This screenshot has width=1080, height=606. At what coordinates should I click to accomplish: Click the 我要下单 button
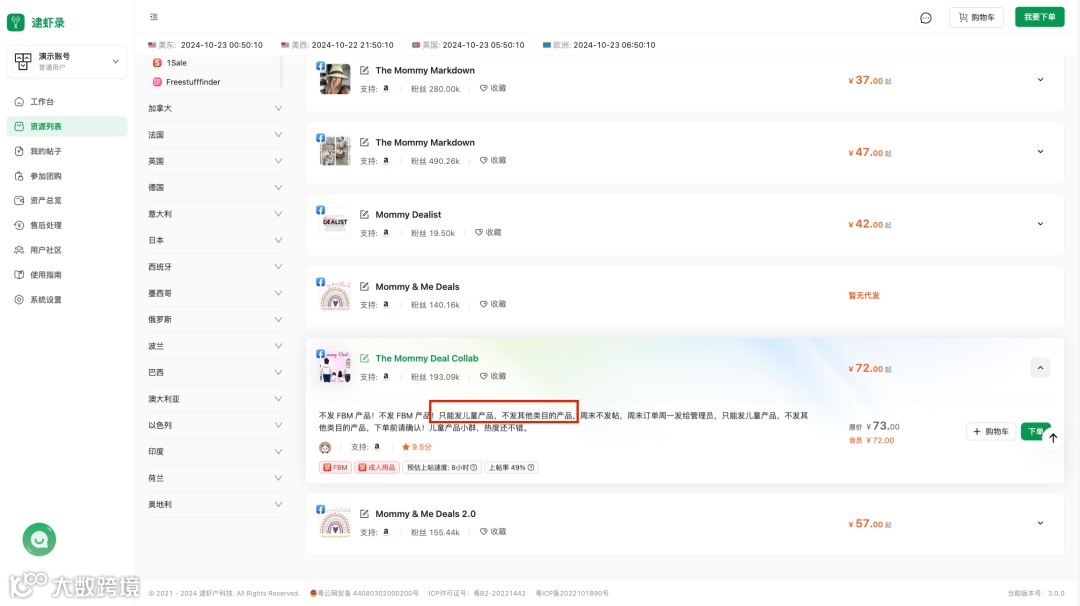pyautogui.click(x=1039, y=17)
